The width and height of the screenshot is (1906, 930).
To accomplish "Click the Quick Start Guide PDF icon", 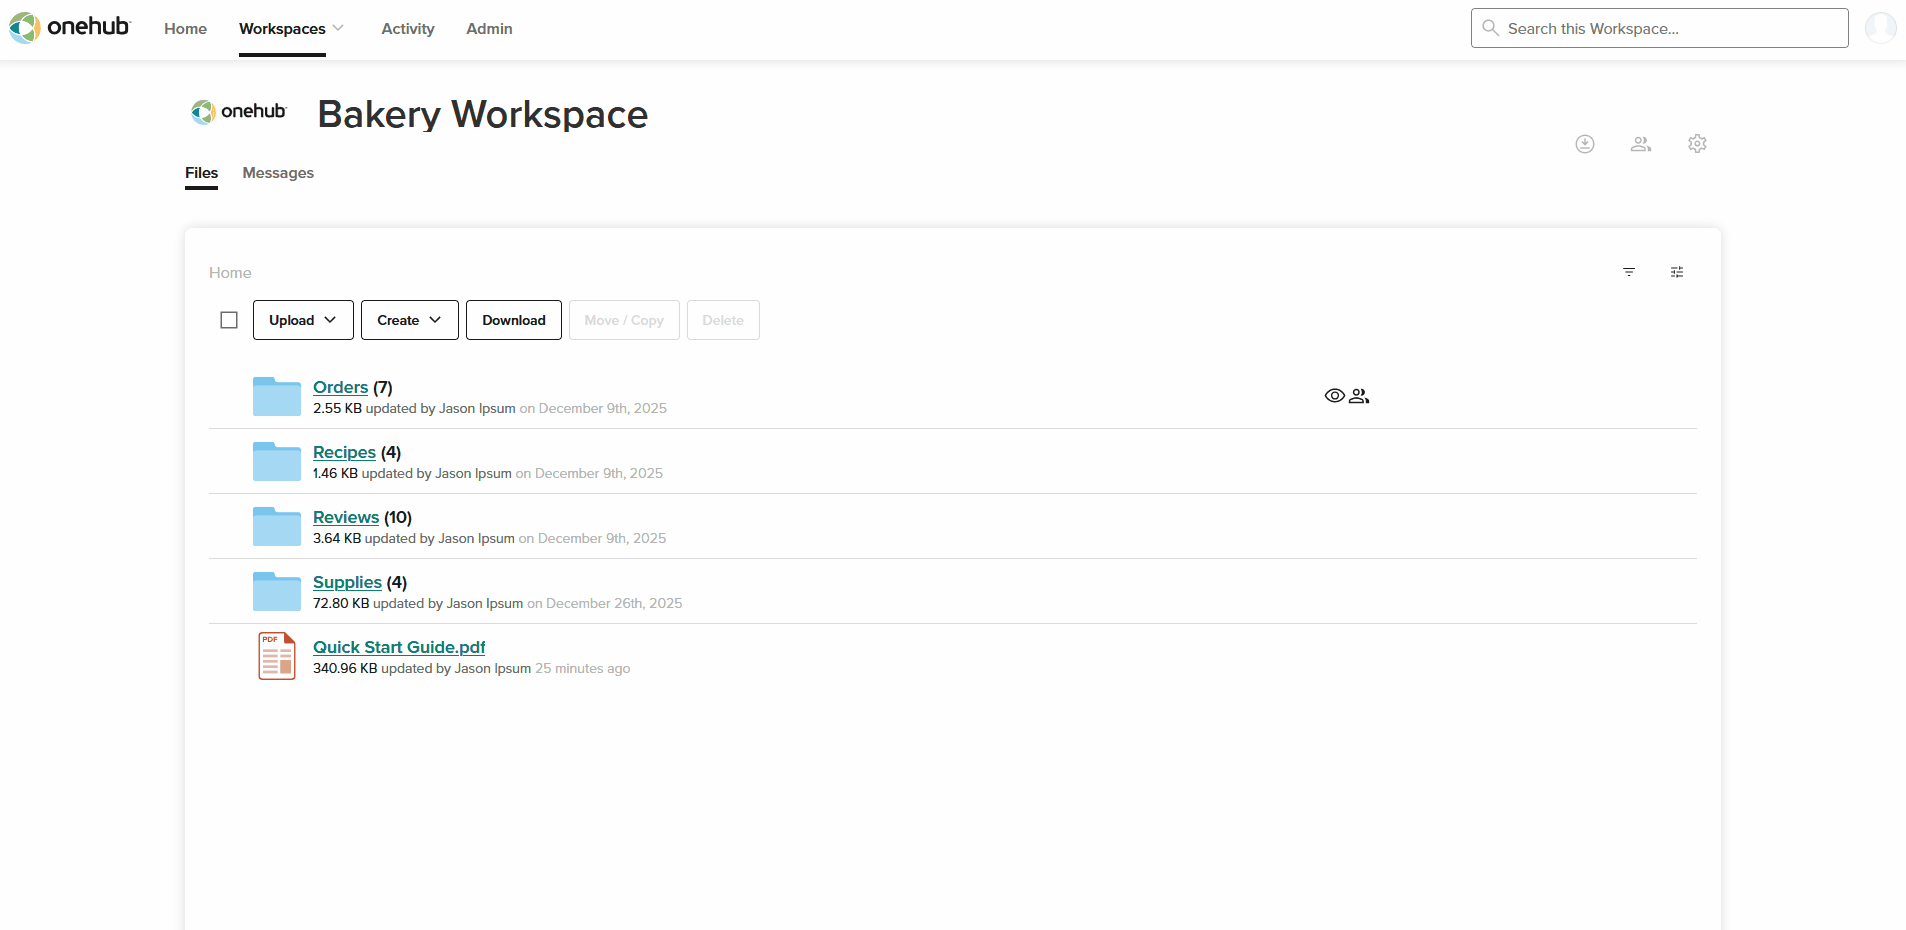I will [277, 656].
